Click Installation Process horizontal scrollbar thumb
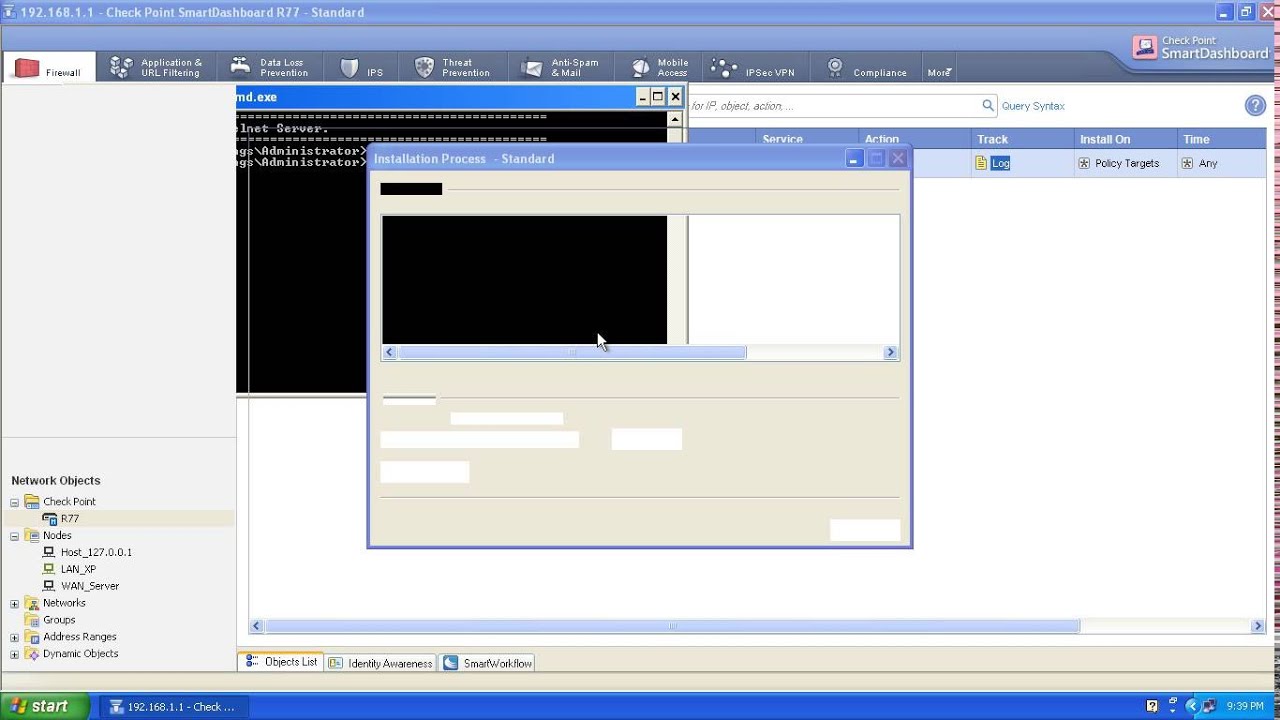This screenshot has width=1280, height=720. click(x=572, y=352)
